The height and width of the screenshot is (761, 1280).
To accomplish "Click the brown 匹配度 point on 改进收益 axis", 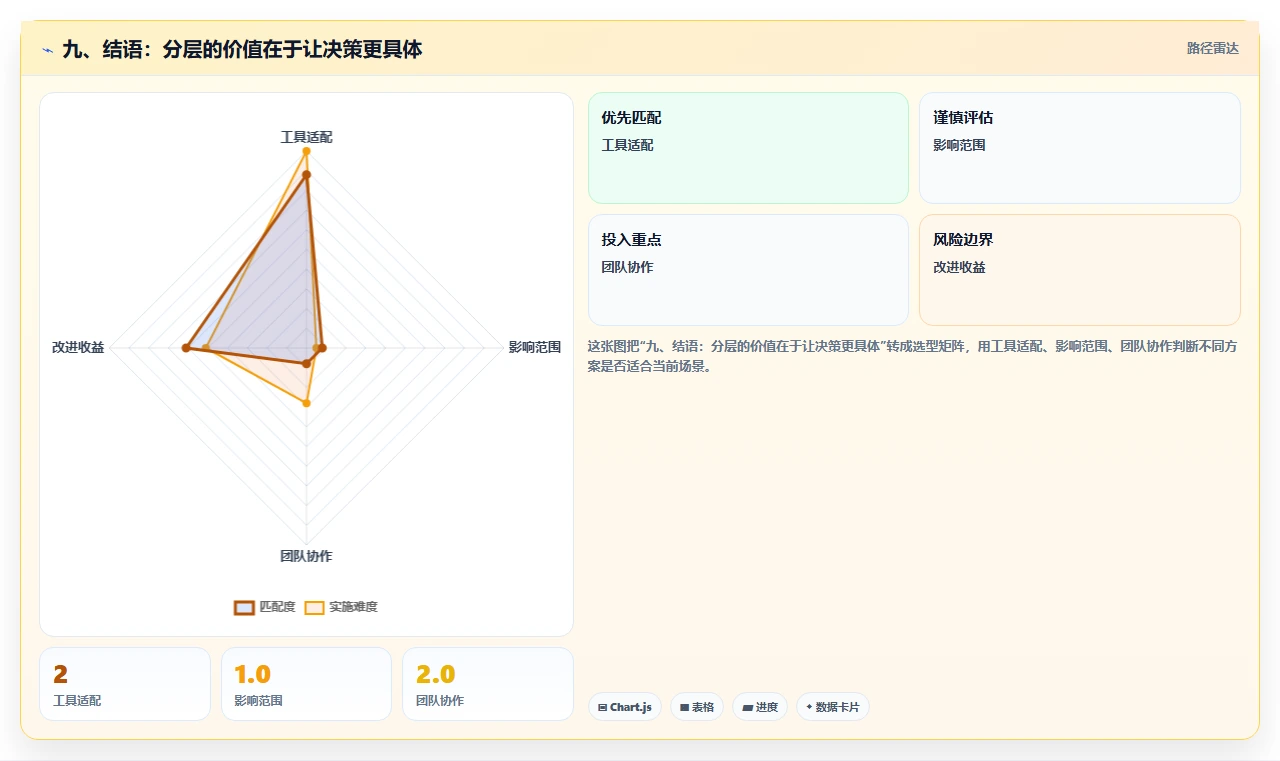I will [x=186, y=348].
